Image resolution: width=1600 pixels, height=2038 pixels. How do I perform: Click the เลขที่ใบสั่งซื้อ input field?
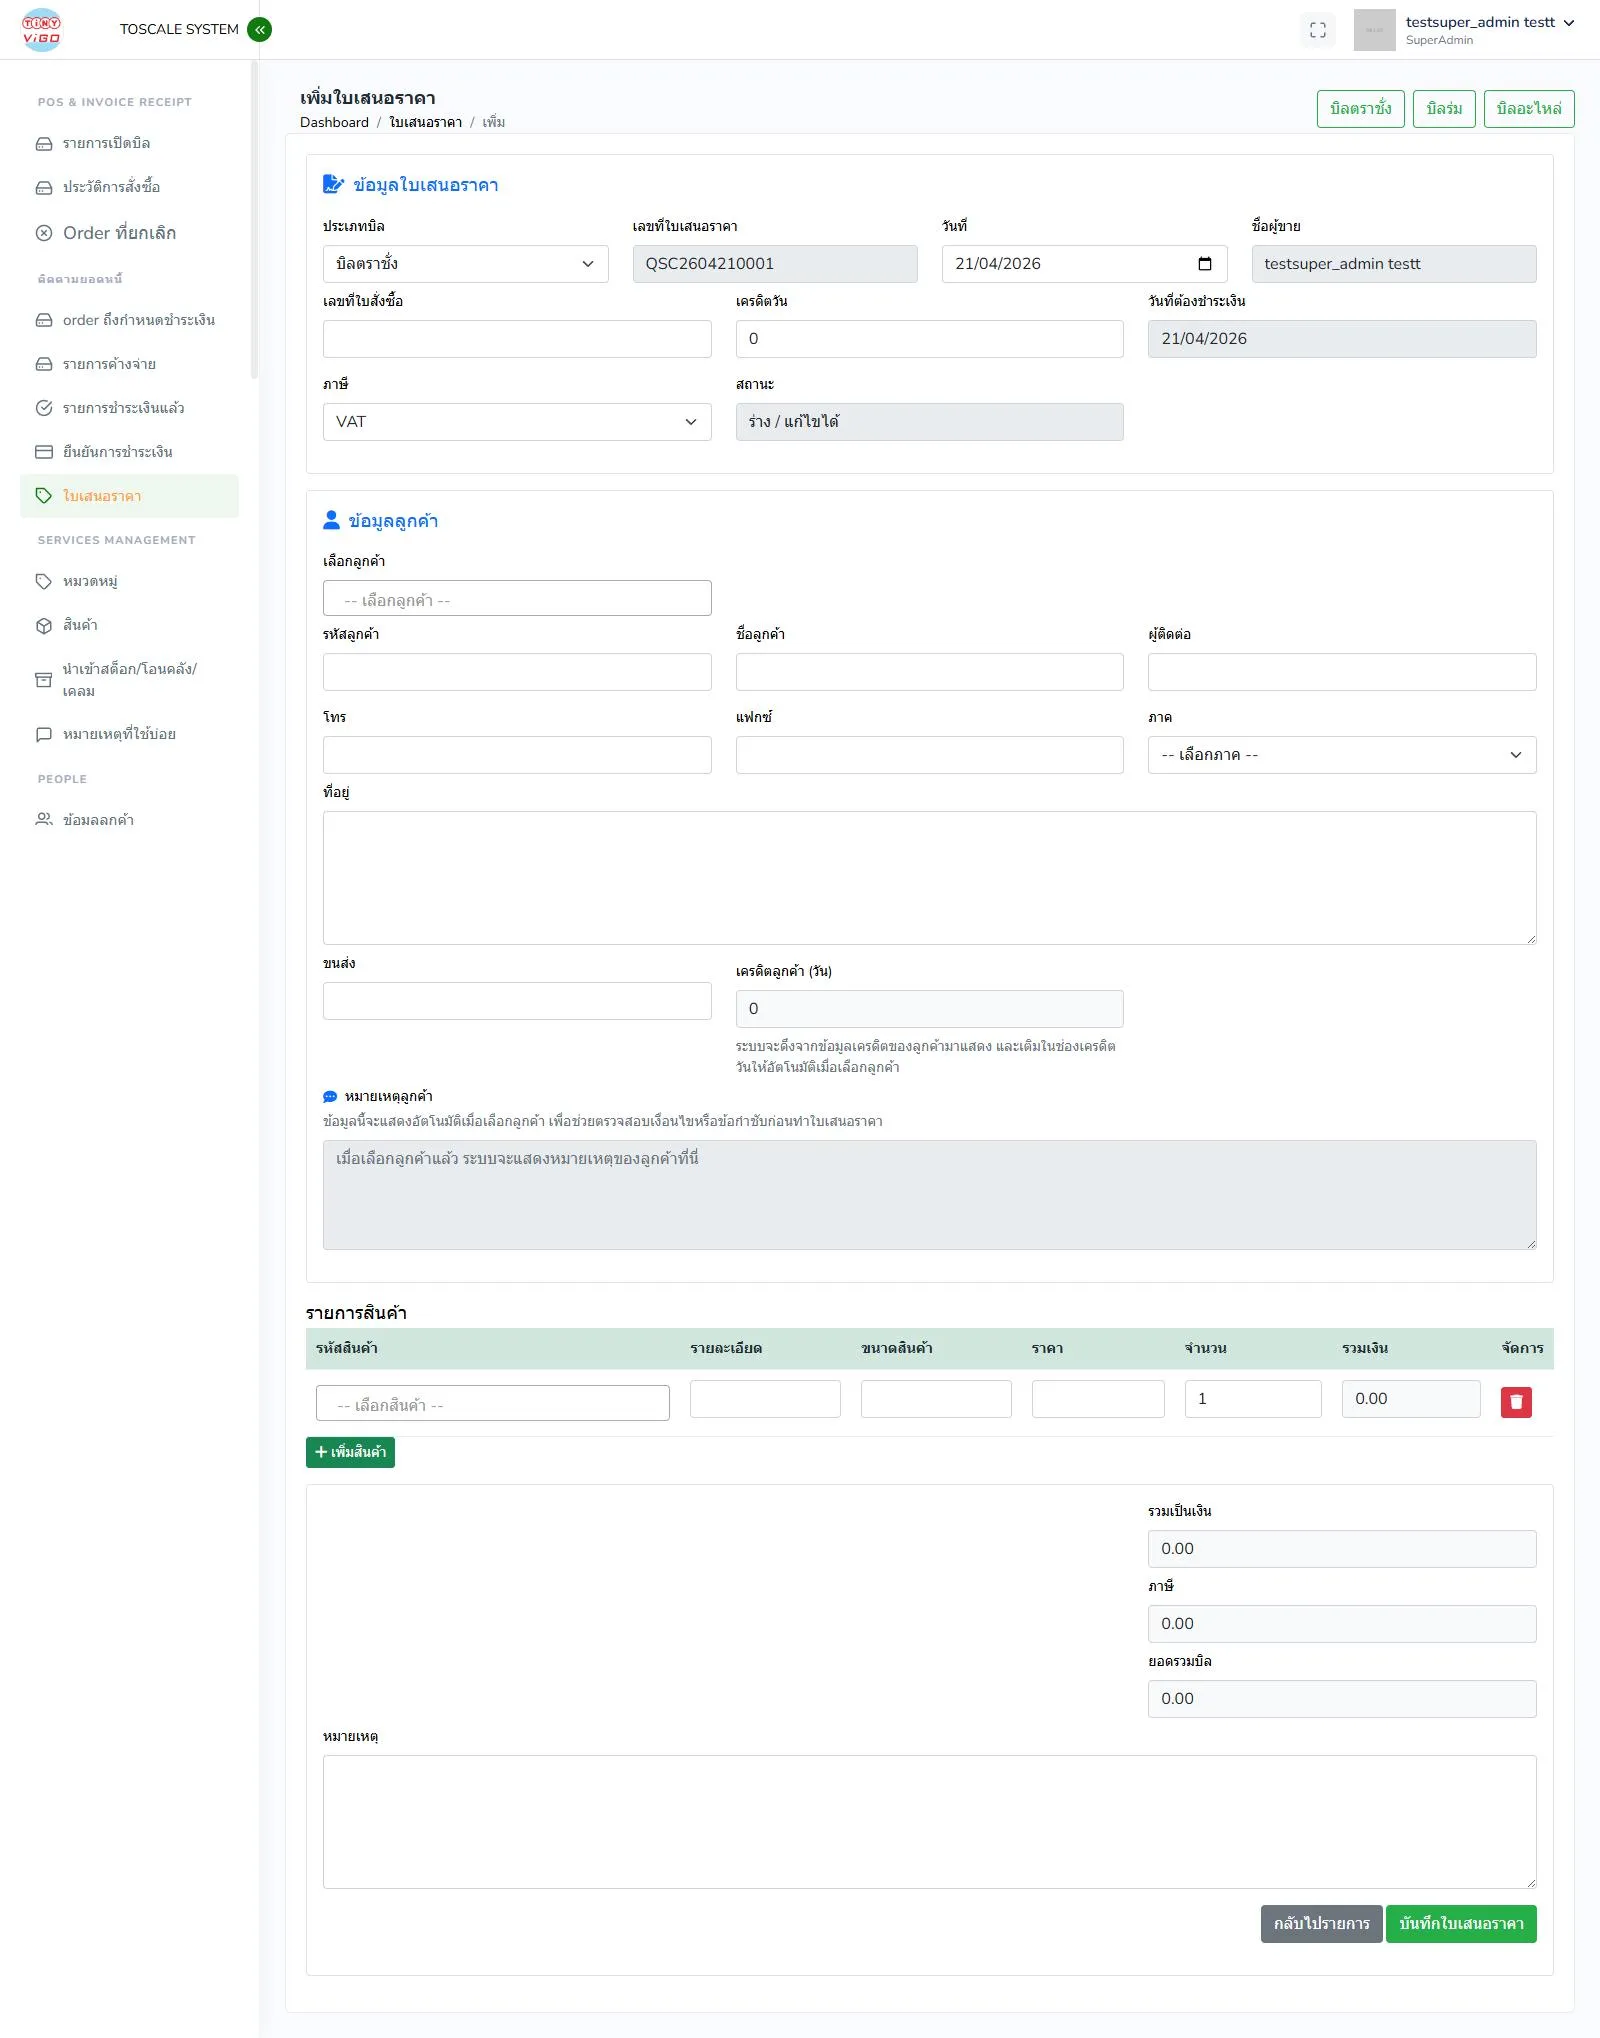tap(516, 339)
